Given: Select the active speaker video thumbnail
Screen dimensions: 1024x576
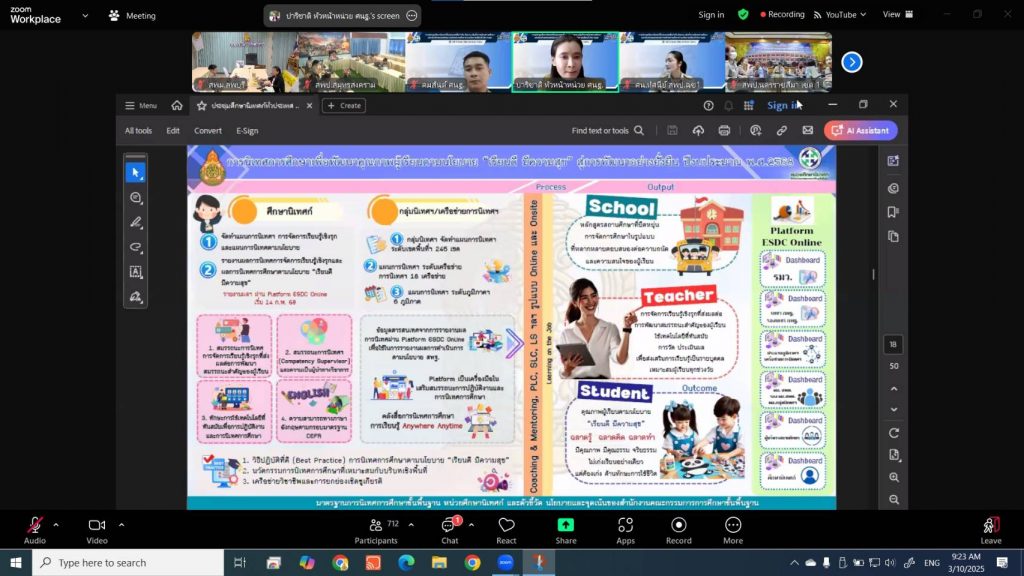Looking at the screenshot, I should click(565, 62).
